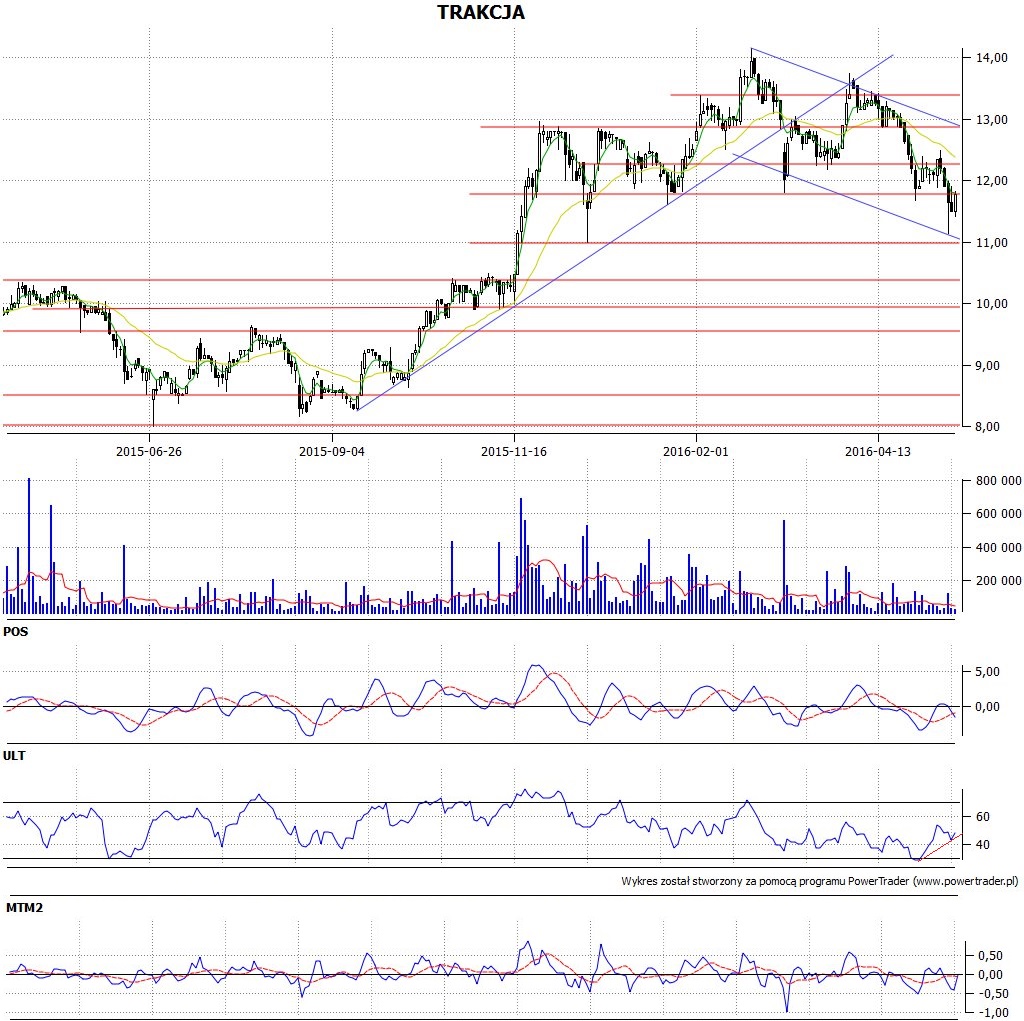Click the 60 value on ULT axis

983,817
